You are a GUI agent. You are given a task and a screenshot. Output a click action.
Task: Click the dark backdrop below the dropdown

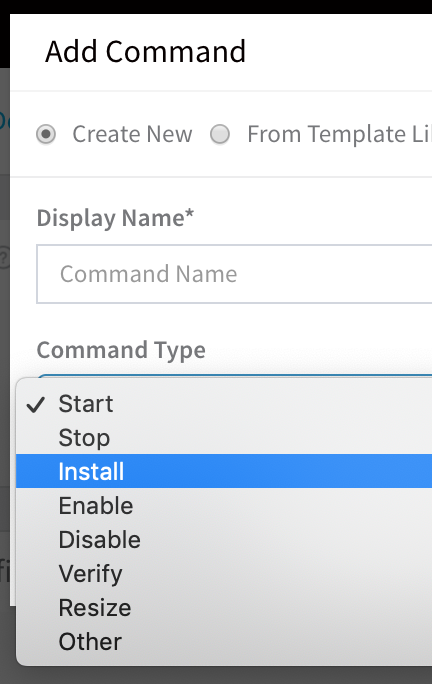pyautogui.click(x=216, y=675)
